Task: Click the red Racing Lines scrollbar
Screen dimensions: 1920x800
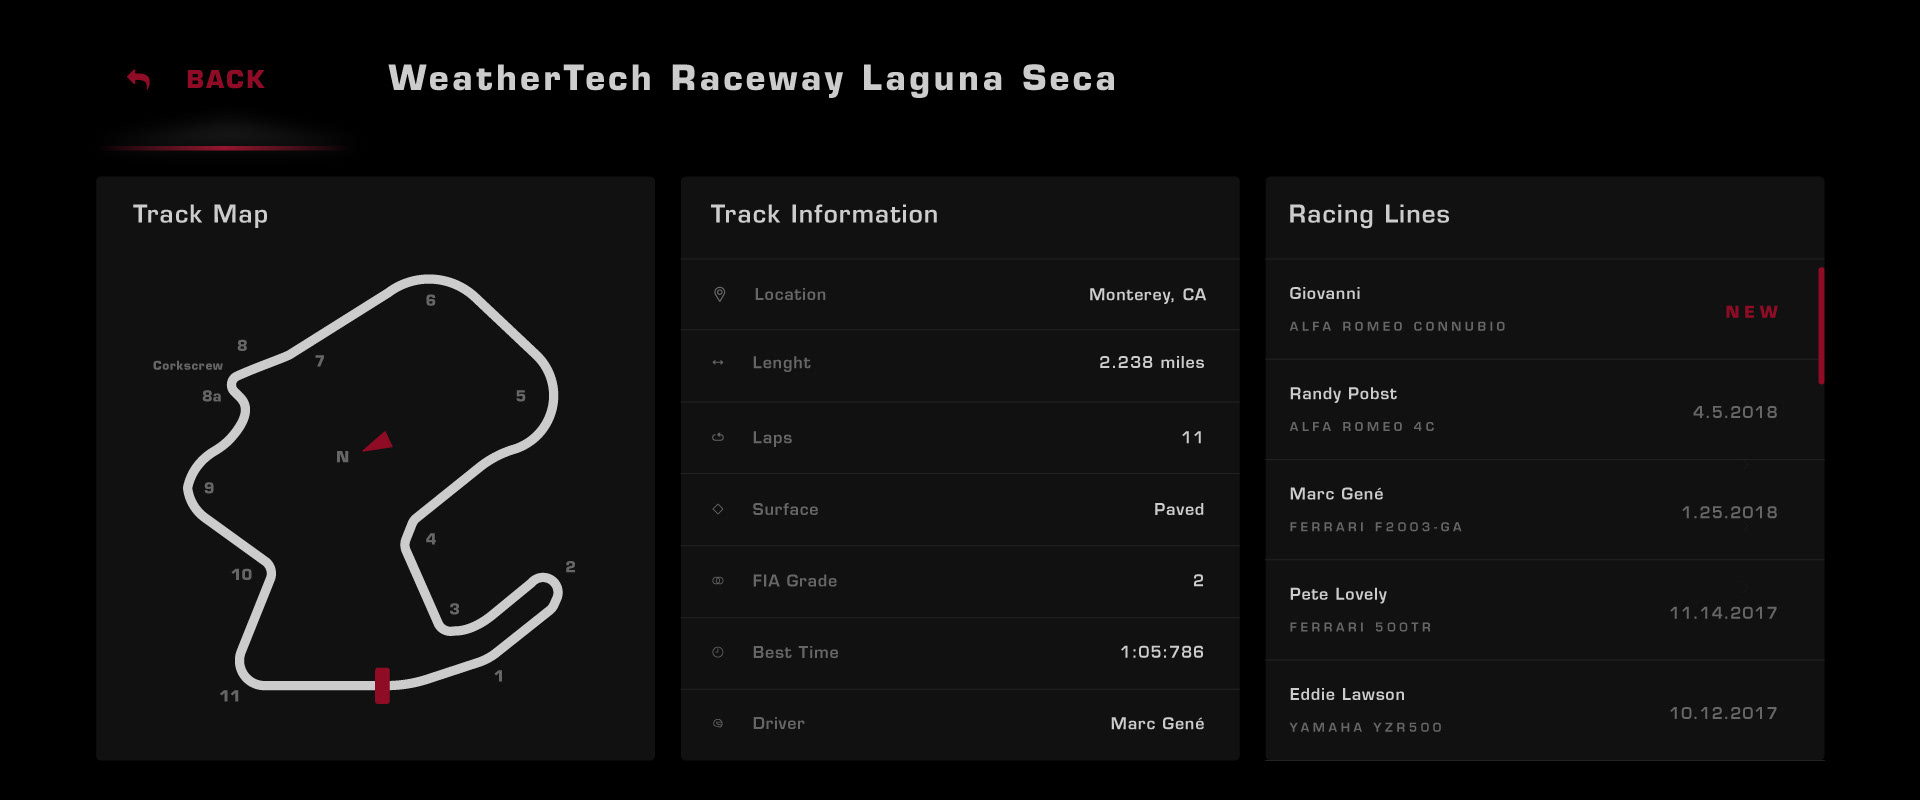Action: point(1821,326)
